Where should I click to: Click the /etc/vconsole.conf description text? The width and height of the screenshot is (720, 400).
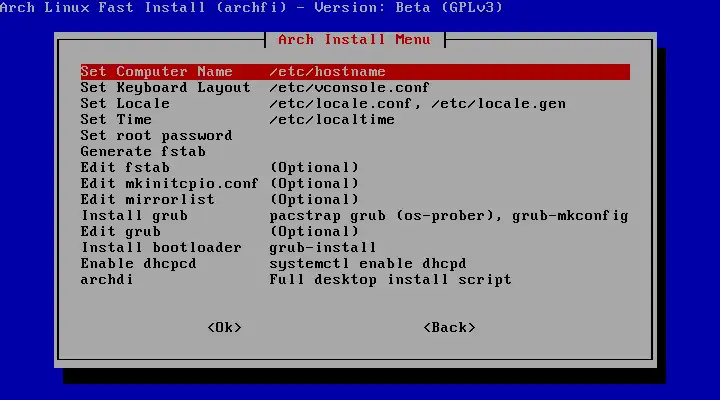(349, 88)
